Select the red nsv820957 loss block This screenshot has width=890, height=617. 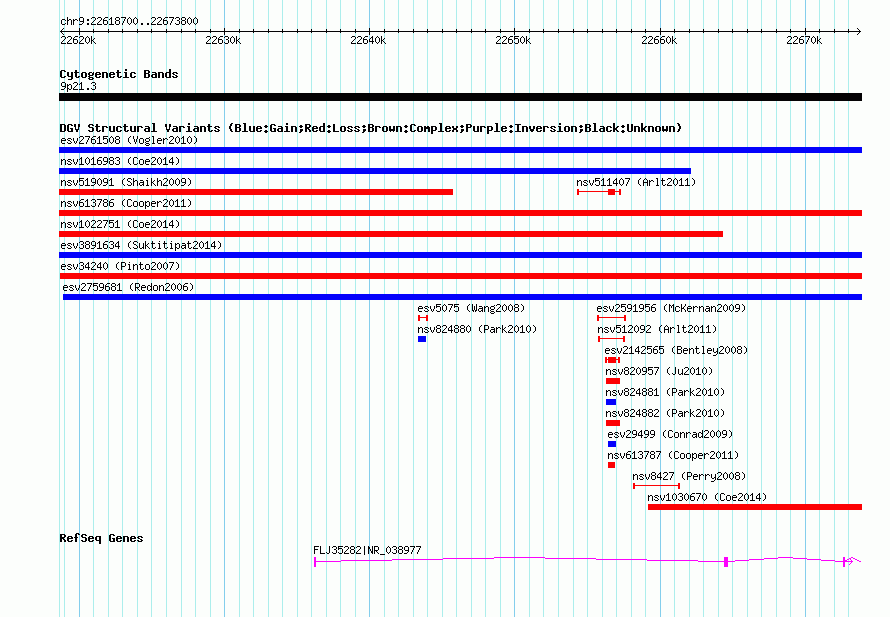pyautogui.click(x=613, y=381)
